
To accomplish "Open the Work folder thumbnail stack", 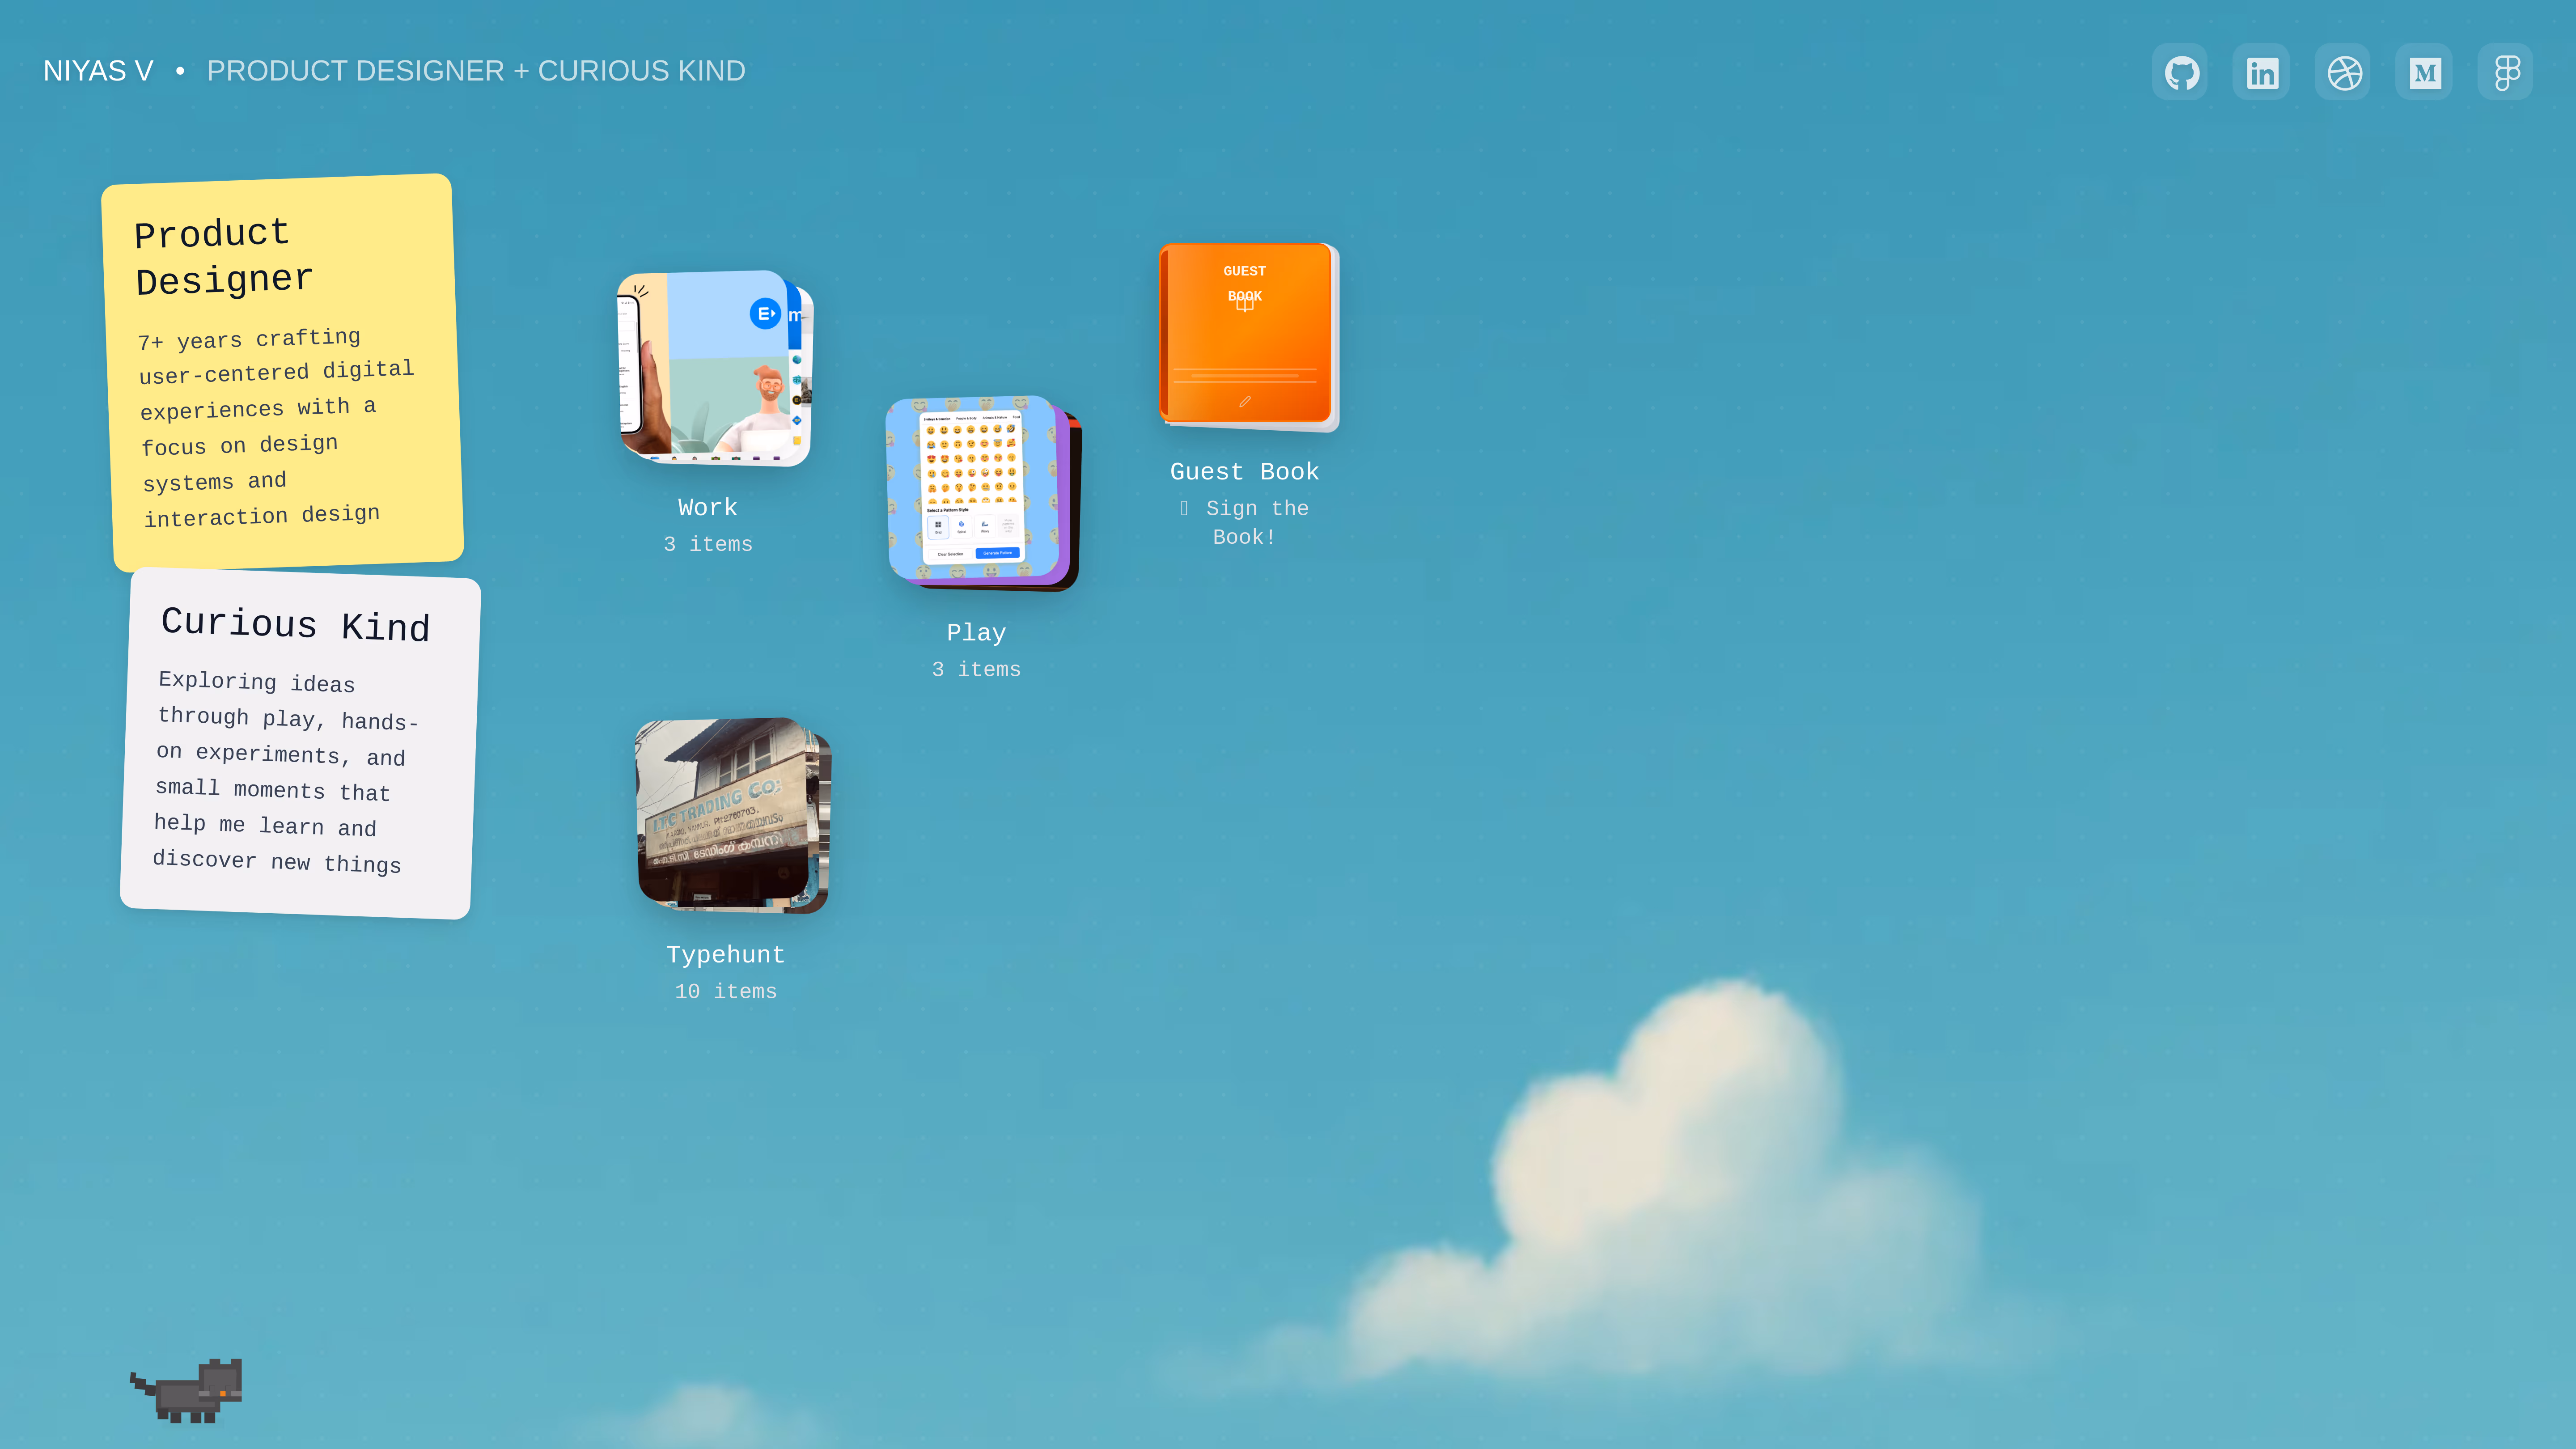I will click(715, 368).
